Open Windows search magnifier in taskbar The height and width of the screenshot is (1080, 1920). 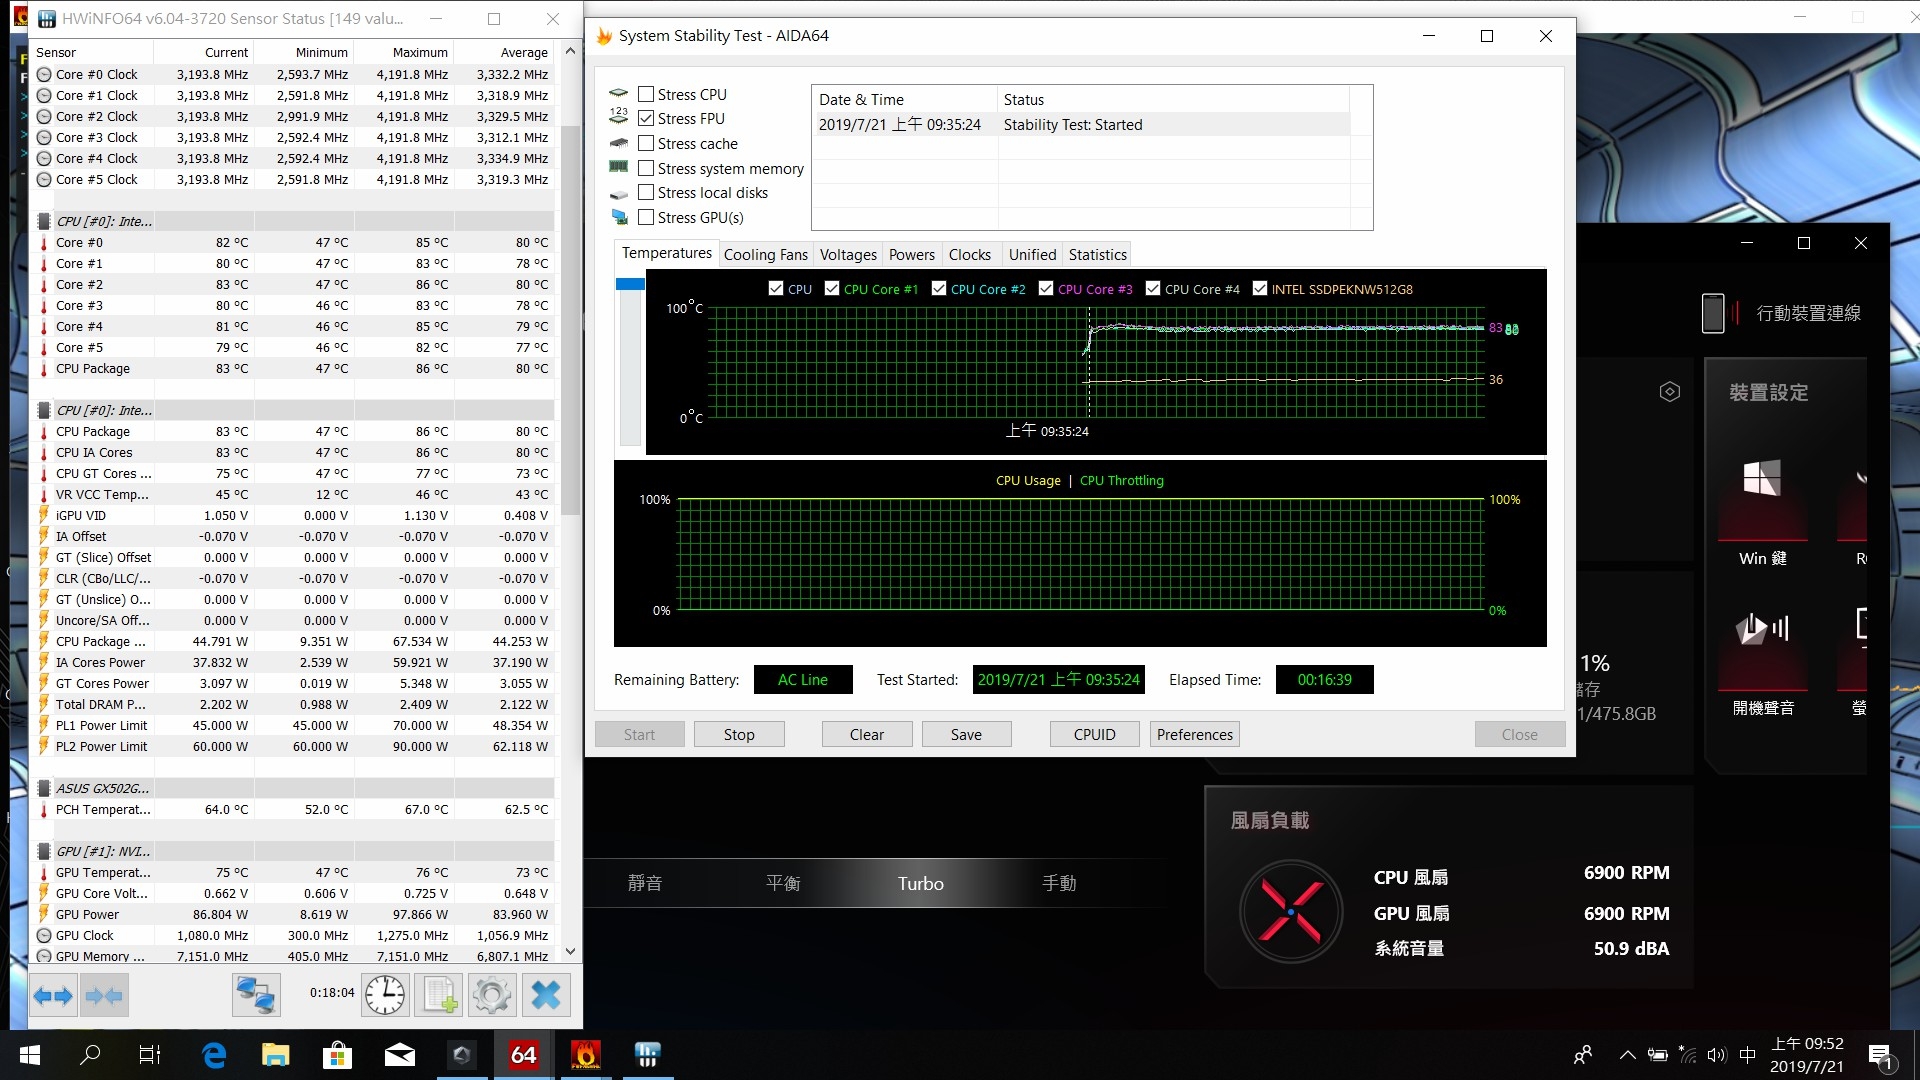tap(90, 1055)
